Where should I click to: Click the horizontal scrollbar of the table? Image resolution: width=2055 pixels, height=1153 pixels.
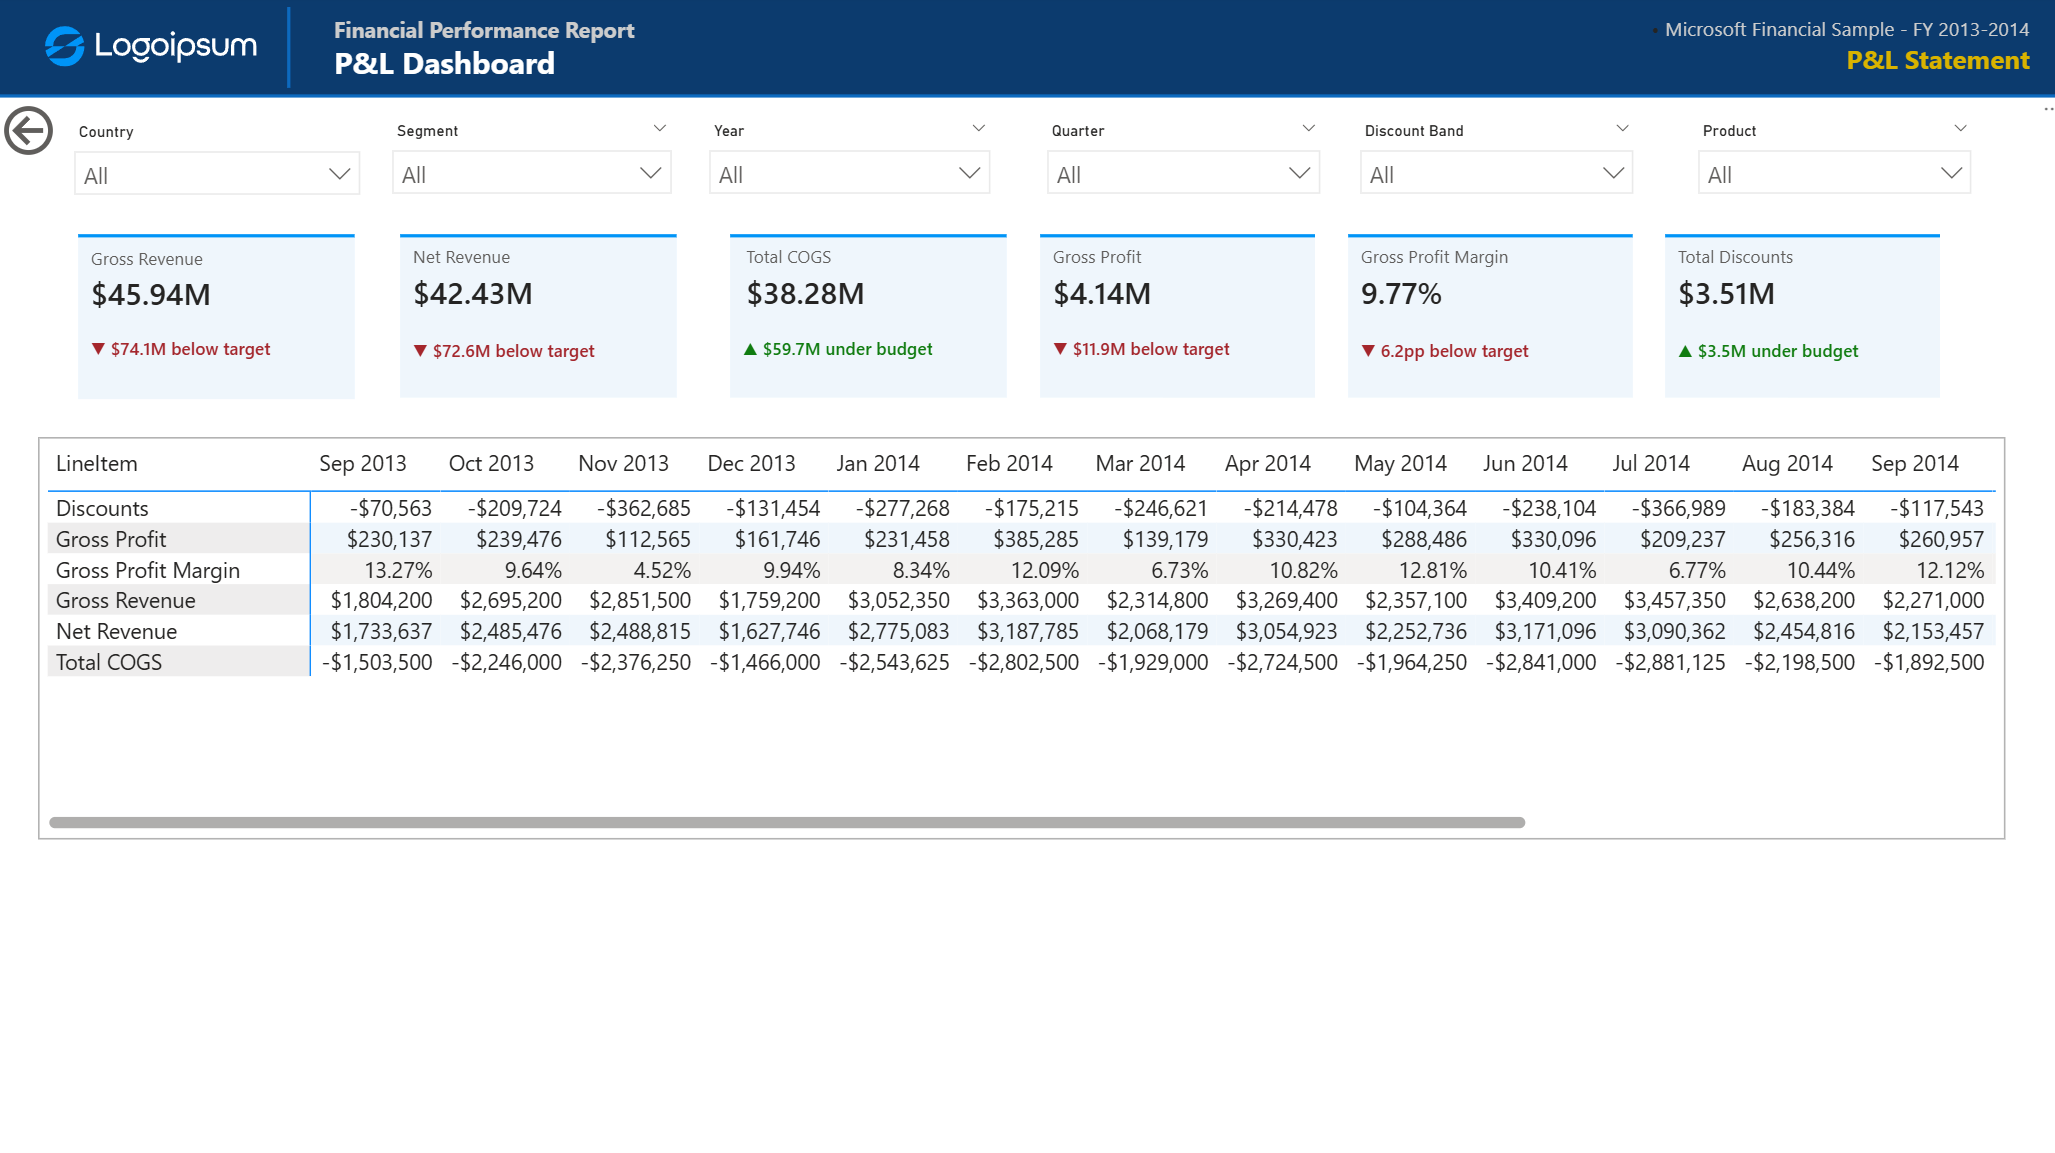pos(787,823)
